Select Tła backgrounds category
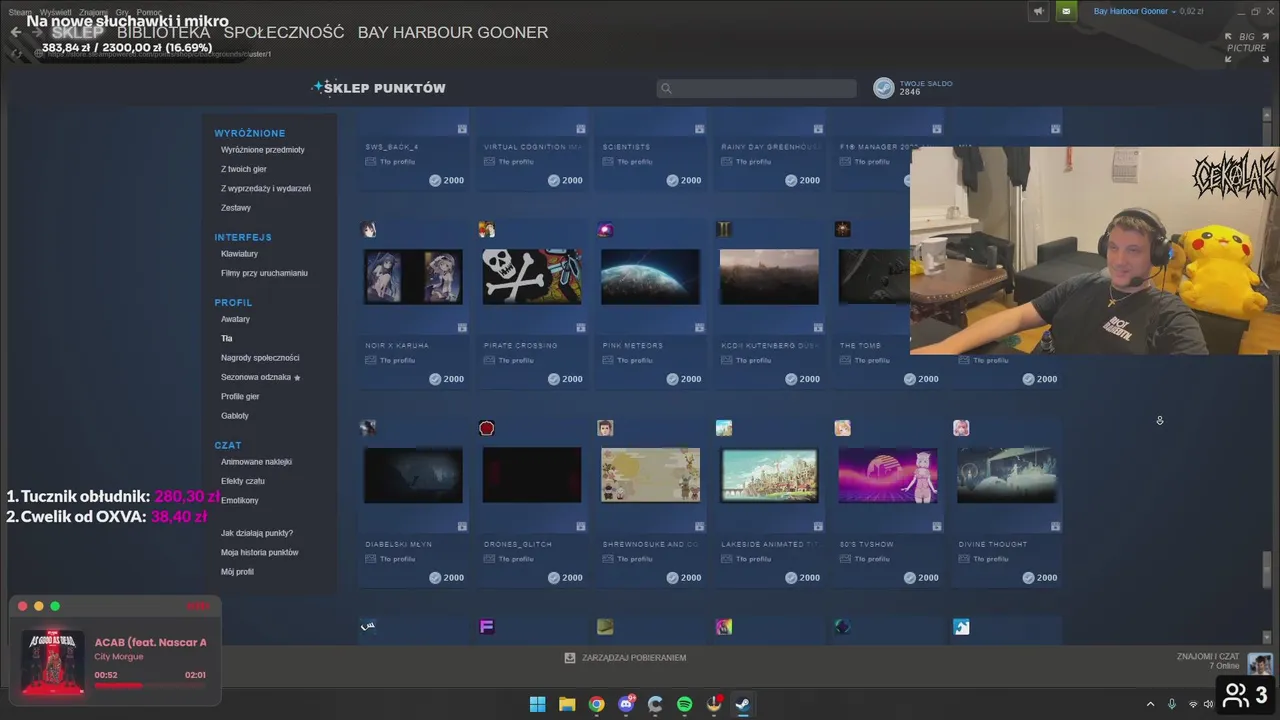1280x720 pixels. click(227, 338)
